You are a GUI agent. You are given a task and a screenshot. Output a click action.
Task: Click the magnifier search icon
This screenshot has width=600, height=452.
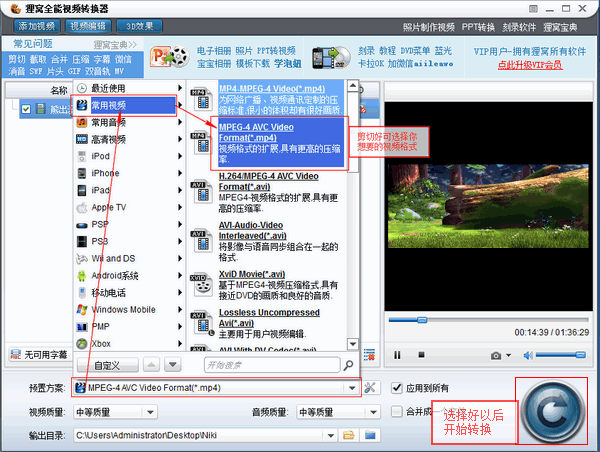tap(348, 365)
